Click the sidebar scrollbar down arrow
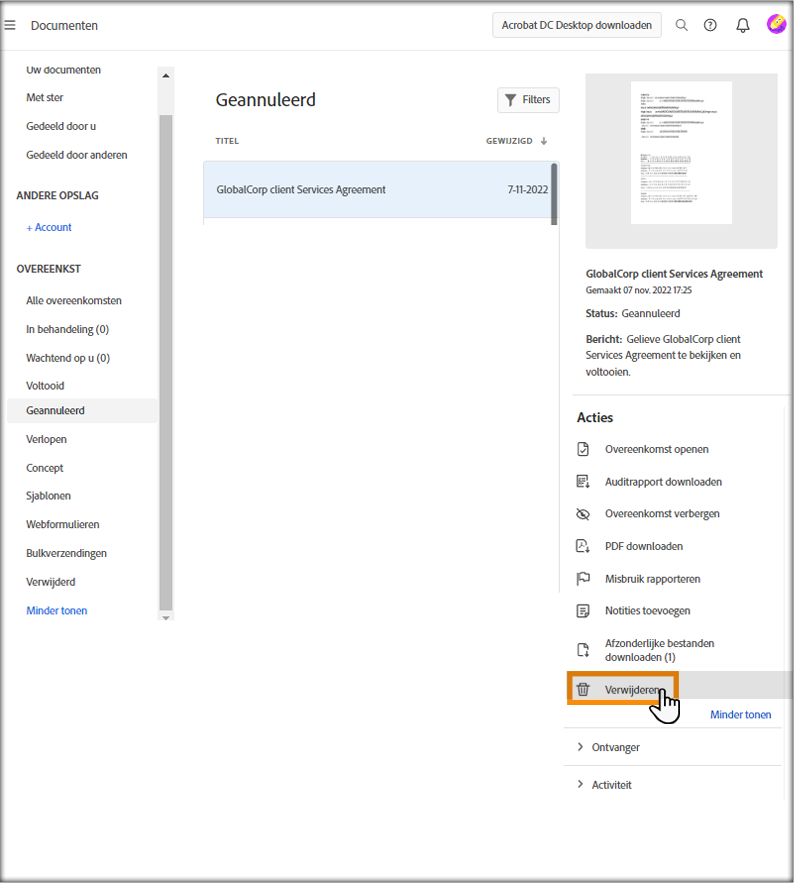 click(166, 618)
